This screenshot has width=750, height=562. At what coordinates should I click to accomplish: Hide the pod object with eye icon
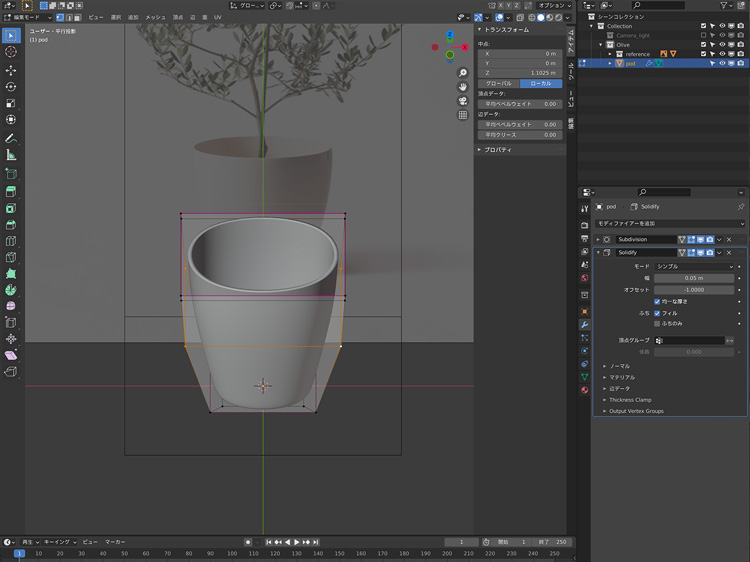[722, 63]
